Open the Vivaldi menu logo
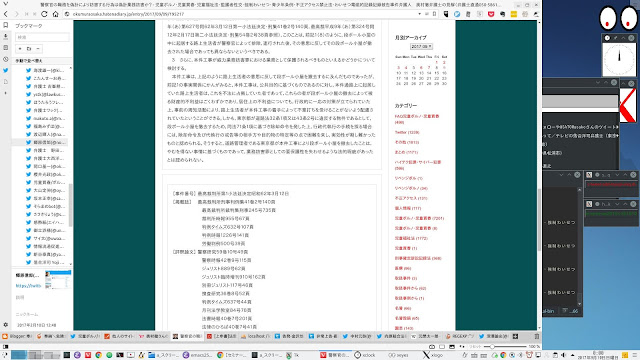The height and width of the screenshot is (360, 640). click(x=5, y=4)
